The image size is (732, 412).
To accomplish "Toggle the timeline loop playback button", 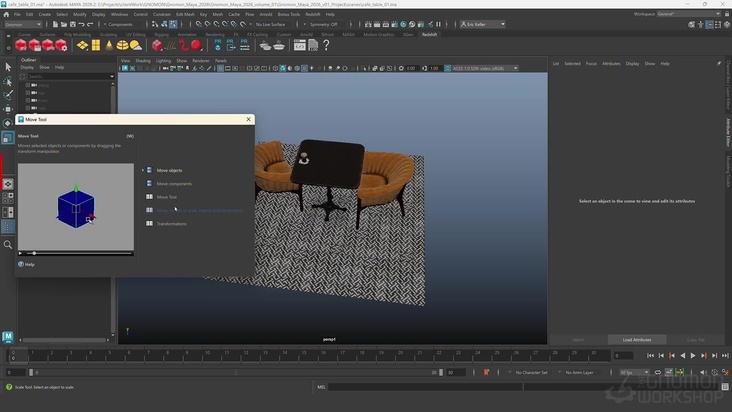I will (x=658, y=372).
